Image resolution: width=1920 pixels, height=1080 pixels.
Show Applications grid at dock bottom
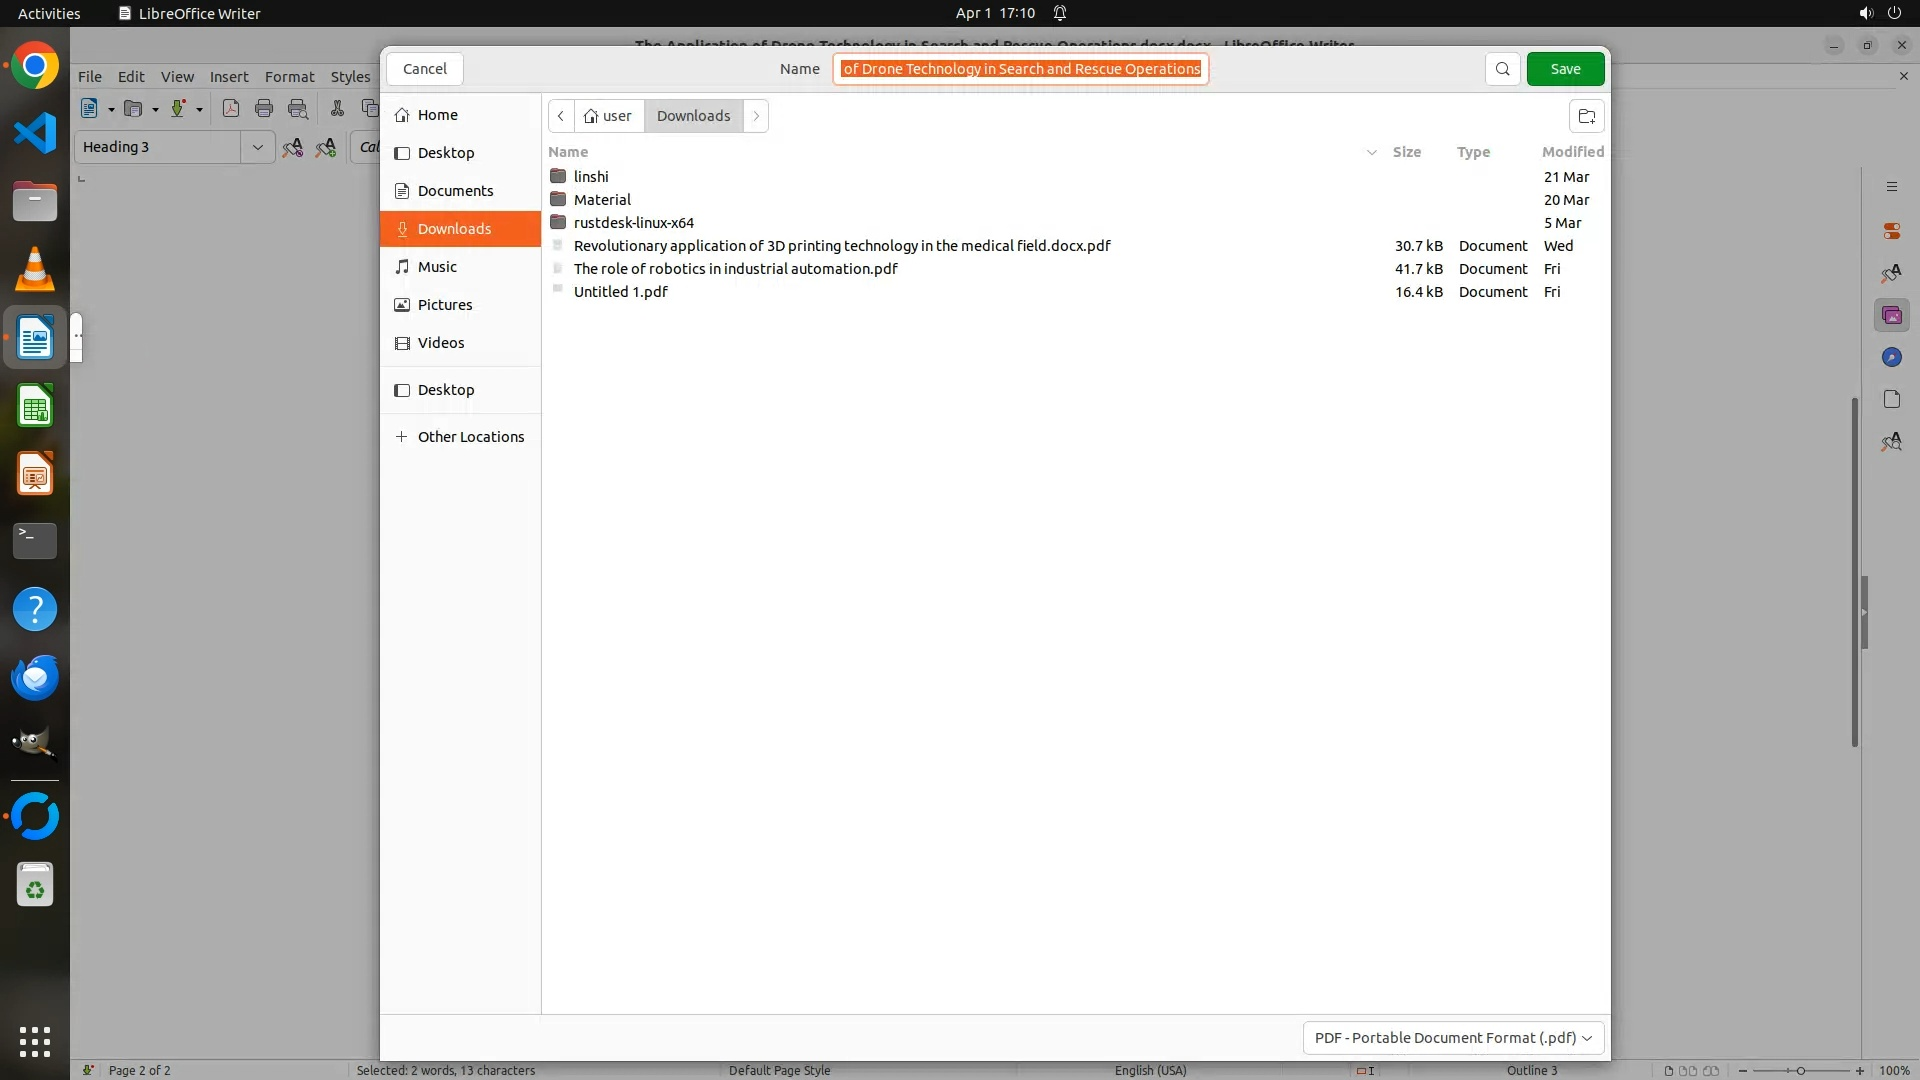(x=35, y=1041)
